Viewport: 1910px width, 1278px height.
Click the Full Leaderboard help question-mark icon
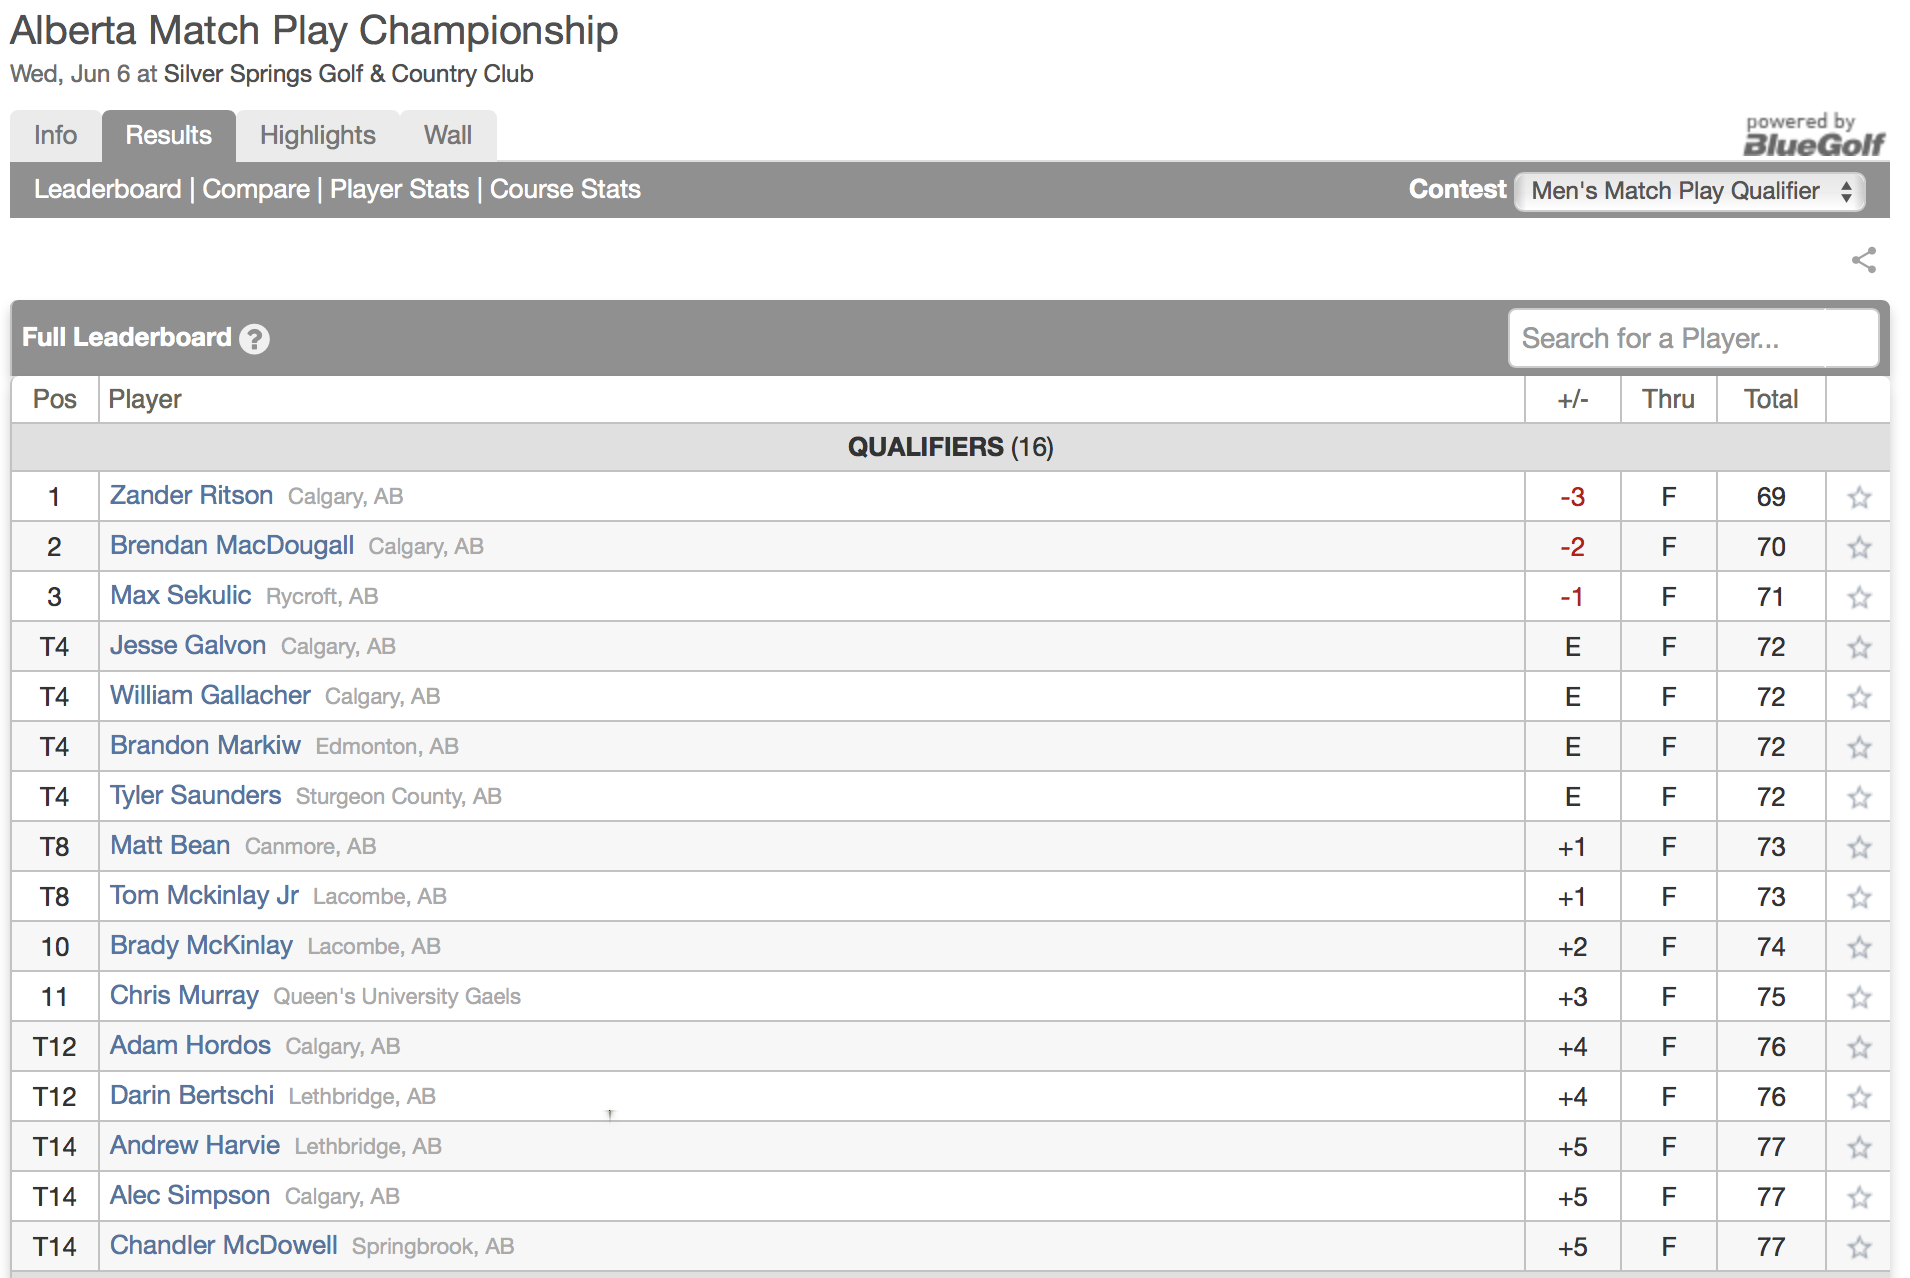[255, 339]
